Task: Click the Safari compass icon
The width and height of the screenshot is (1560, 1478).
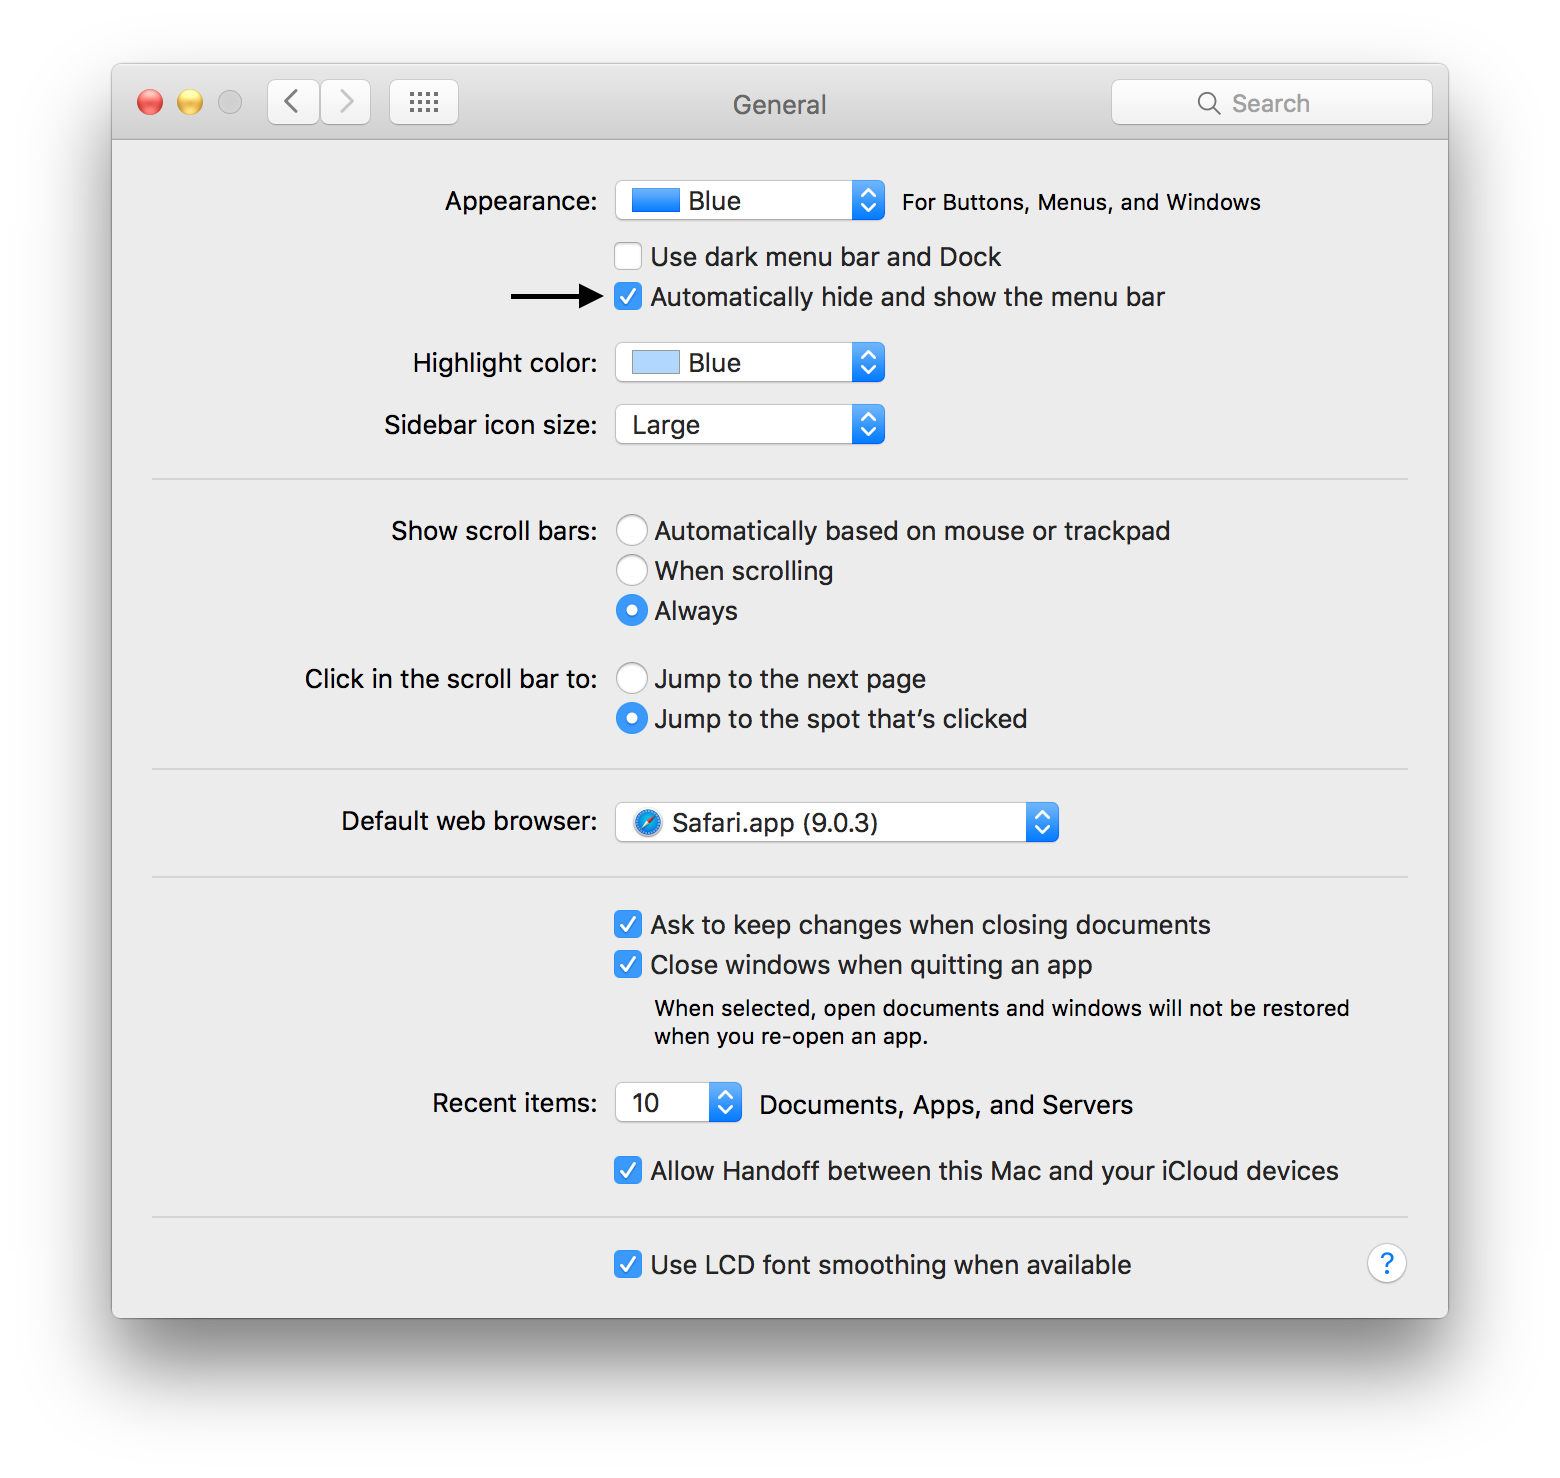Action: (x=648, y=822)
